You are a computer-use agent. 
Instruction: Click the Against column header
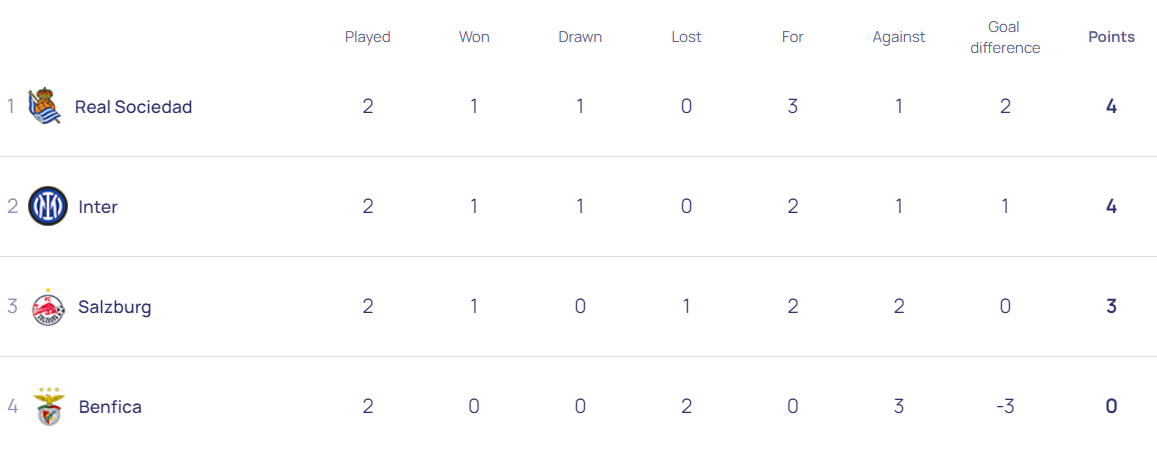899,37
